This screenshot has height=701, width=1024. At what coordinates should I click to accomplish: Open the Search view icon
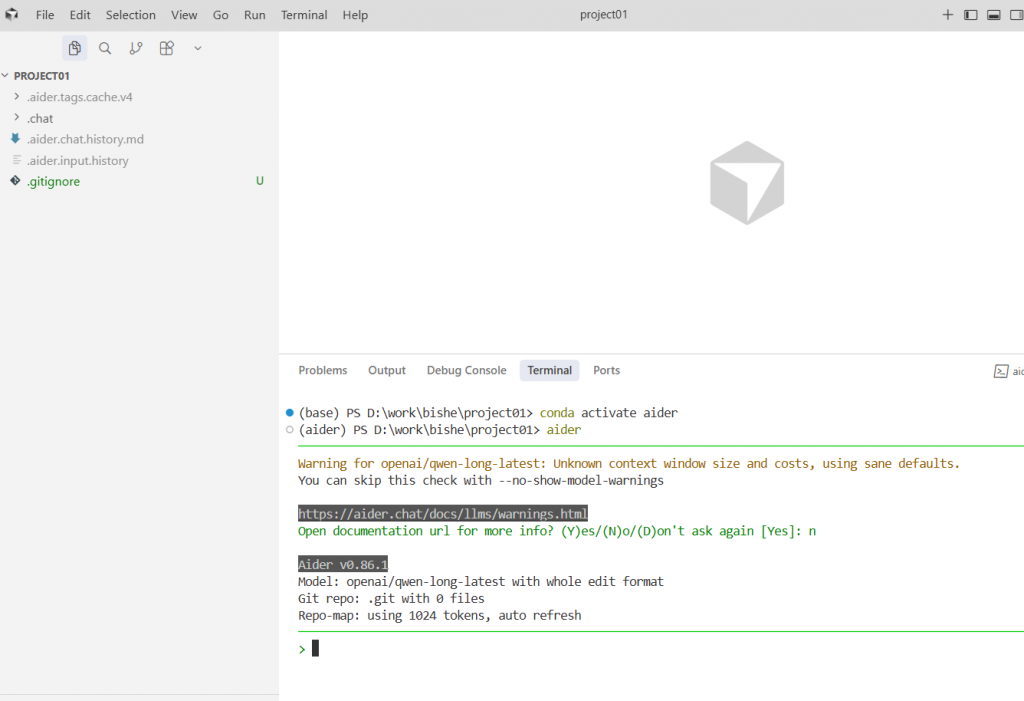(x=105, y=48)
